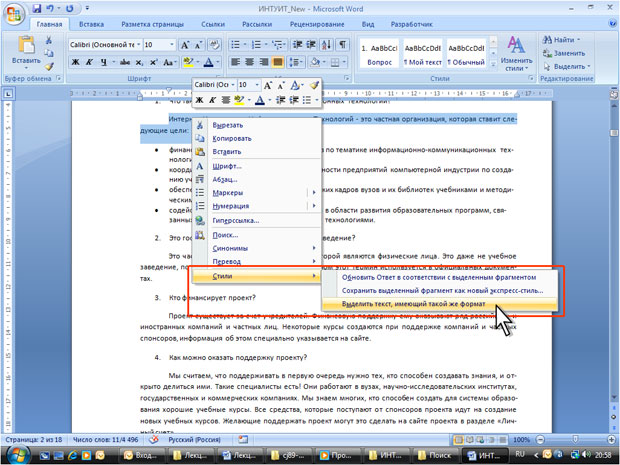Click zoom slider in status bar
This screenshot has height=465, width=620.
[x=575, y=440]
